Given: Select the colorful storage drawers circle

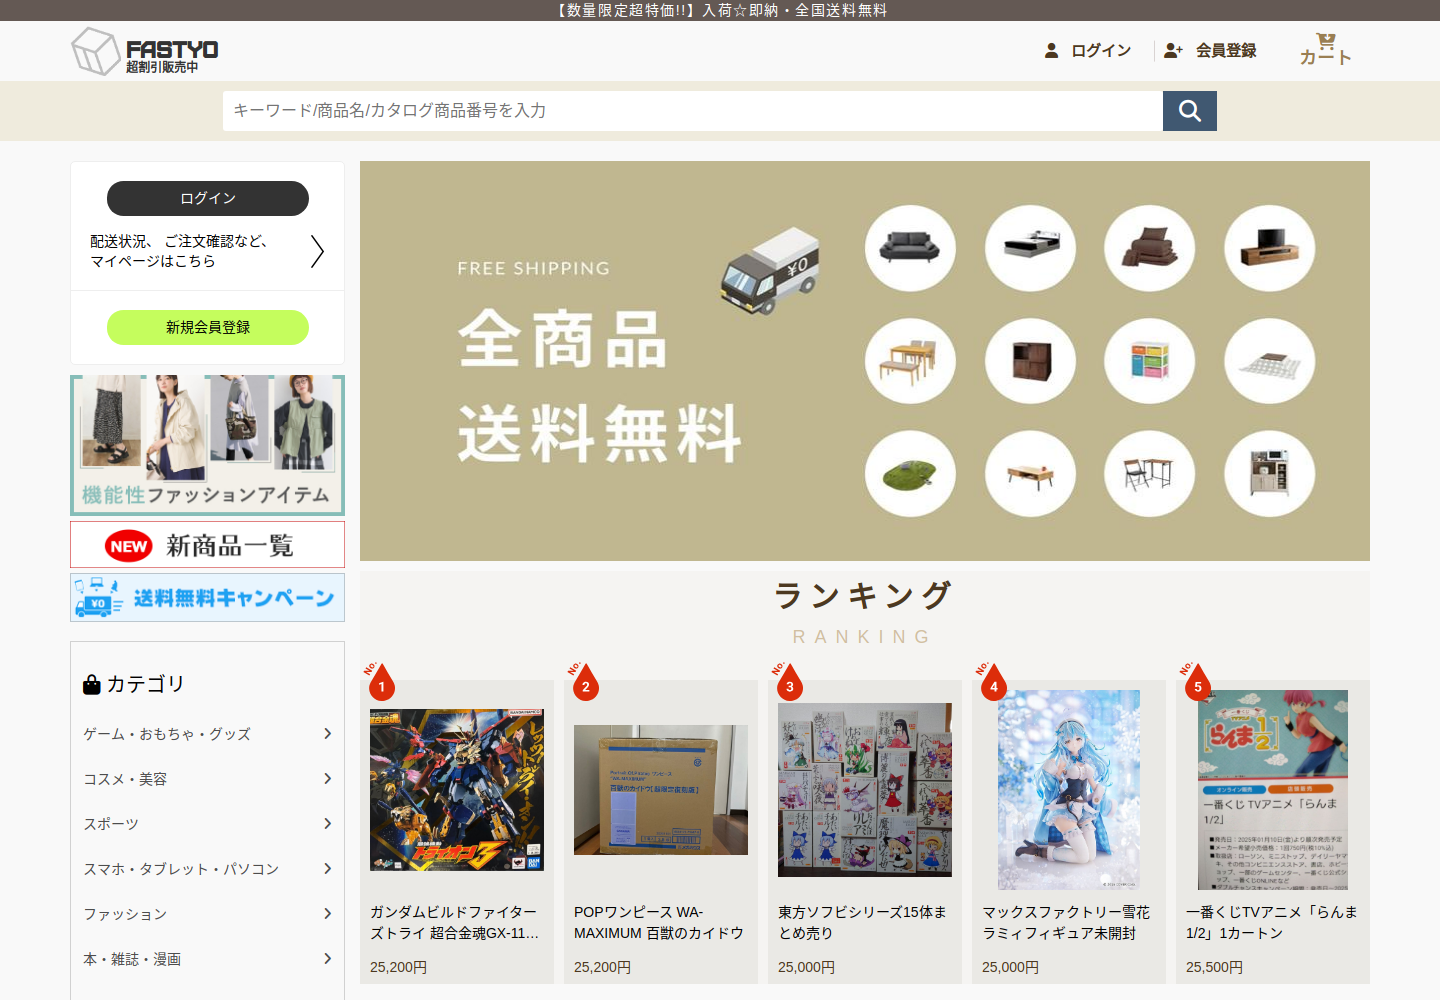Looking at the screenshot, I should click(1150, 361).
